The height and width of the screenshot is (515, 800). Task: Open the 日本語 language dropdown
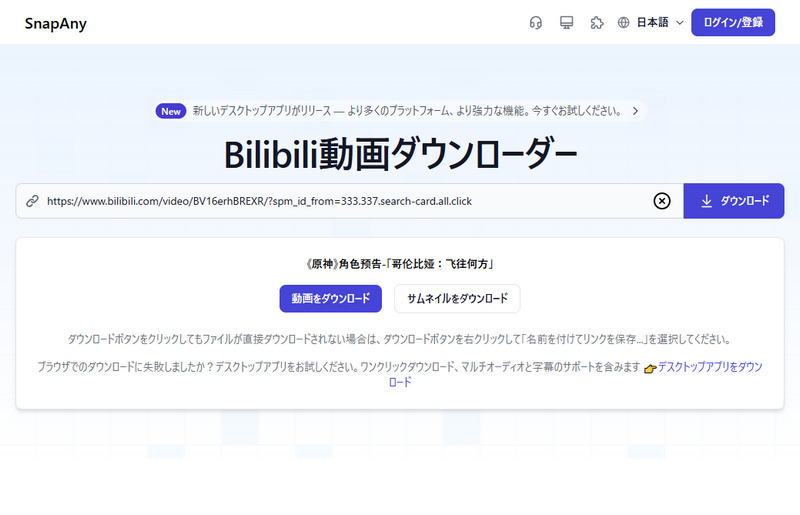652,22
